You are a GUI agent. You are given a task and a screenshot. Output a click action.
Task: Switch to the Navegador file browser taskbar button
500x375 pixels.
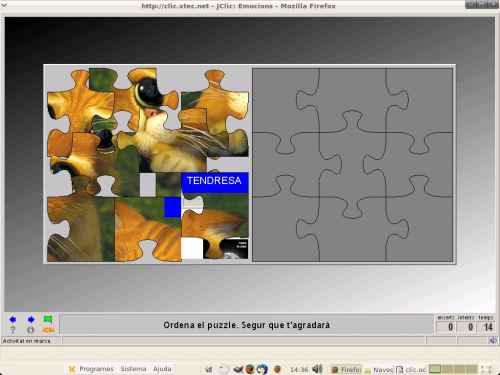(379, 369)
